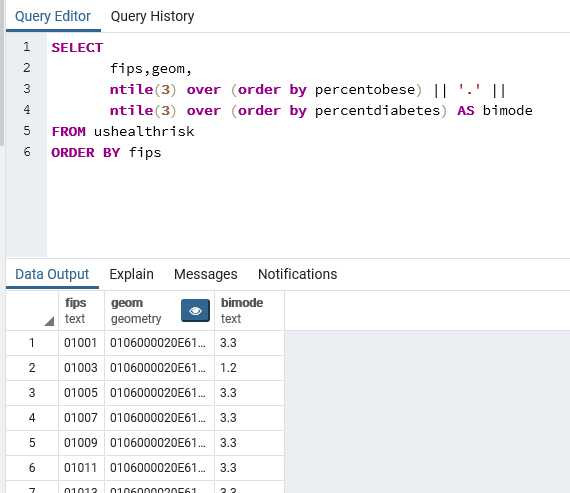Click the fips cell 01011
This screenshot has height=493, width=570.
tap(81, 468)
